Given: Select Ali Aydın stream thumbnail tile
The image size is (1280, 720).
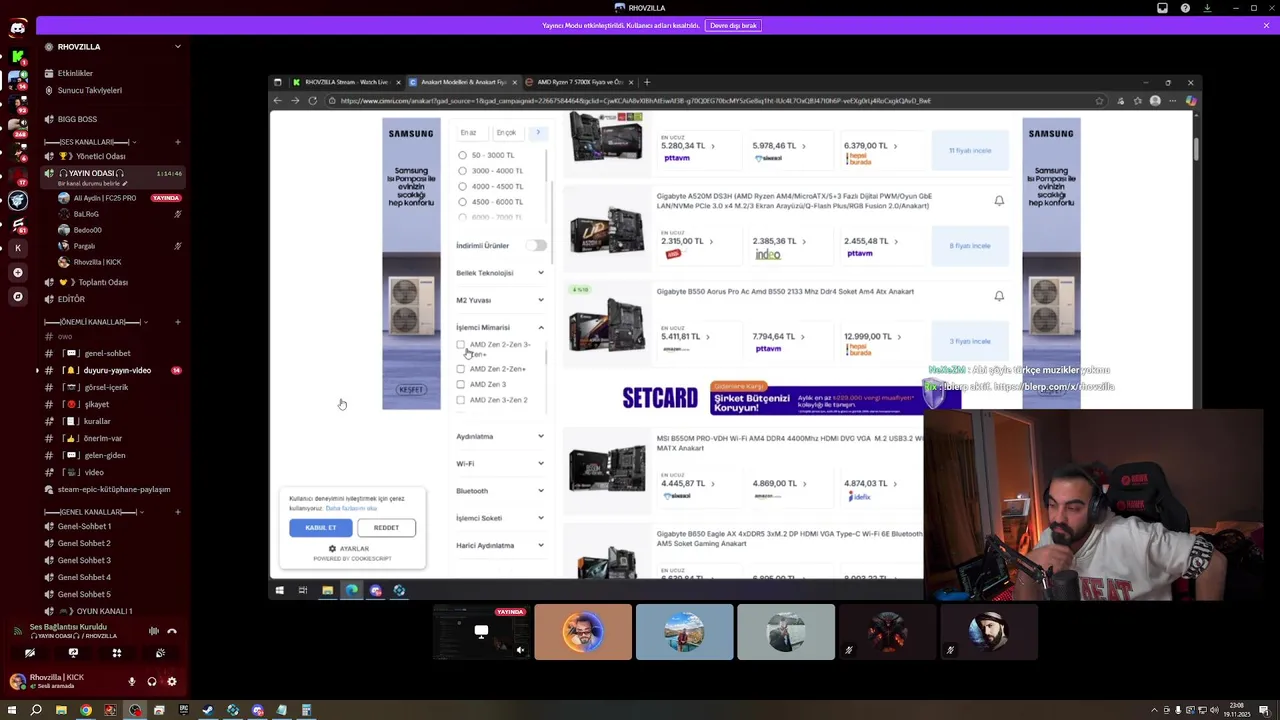Looking at the screenshot, I should pyautogui.click(x=481, y=632).
